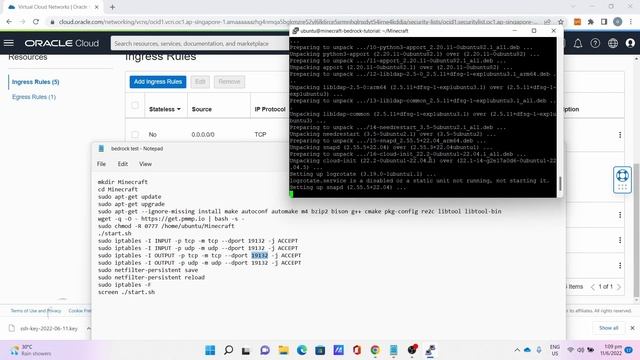Open actions menu for first ingress rule
The image size is (640, 360).
[620, 134]
